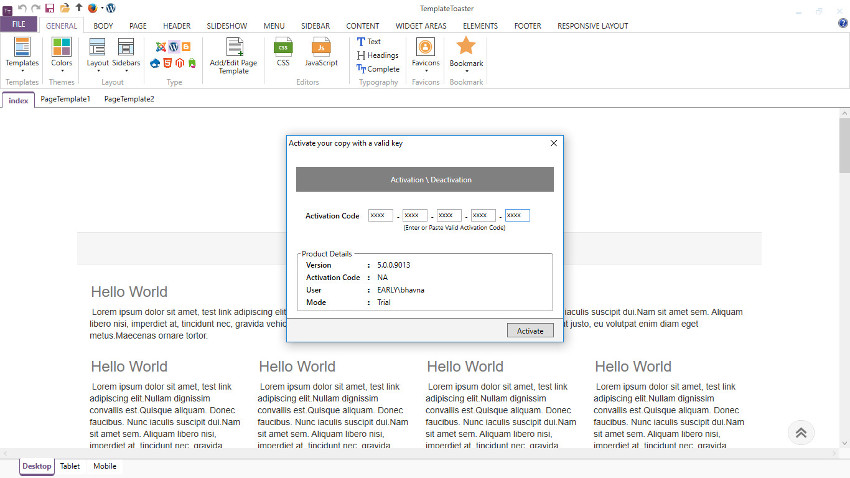Open the PageTemplate1 page tab
Screen dimensions: 850x478
[65, 99]
